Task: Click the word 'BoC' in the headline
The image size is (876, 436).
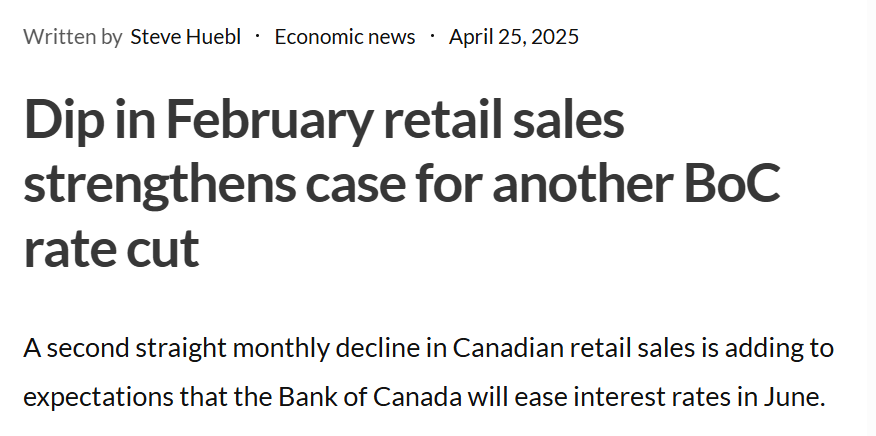Action: 732,183
